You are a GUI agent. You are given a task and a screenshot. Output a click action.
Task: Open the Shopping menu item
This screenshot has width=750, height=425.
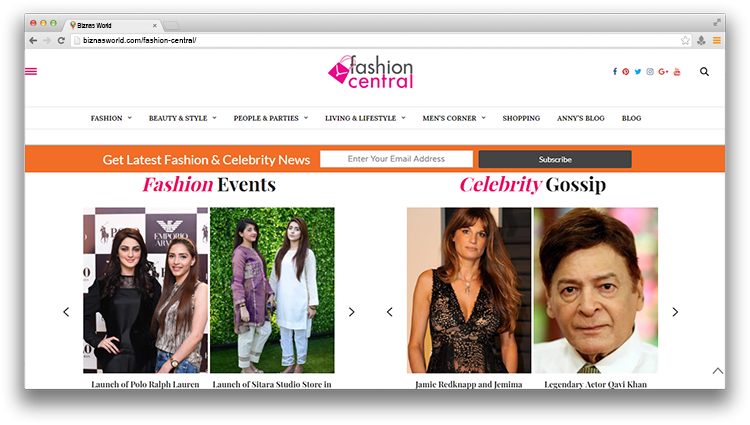click(x=521, y=118)
